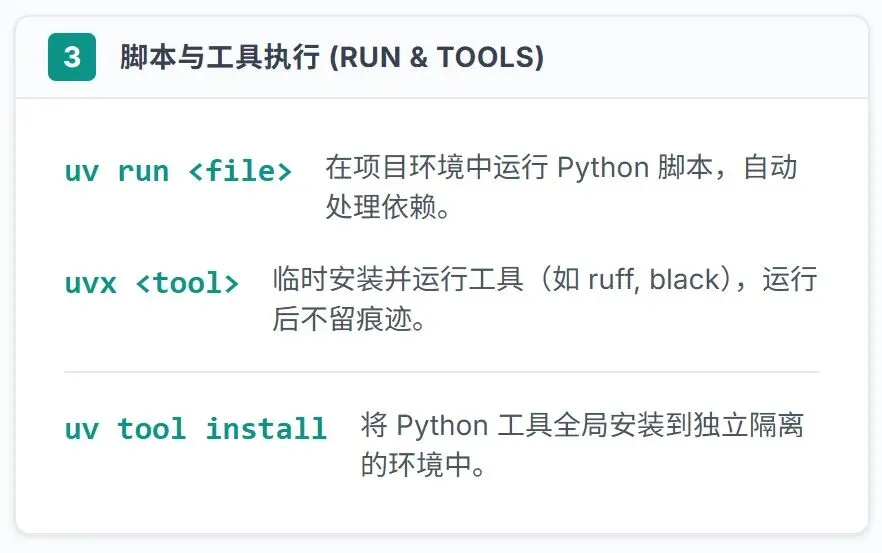Click the text 将 Python 工具全局安装到独立隔离

[x=582, y=426]
